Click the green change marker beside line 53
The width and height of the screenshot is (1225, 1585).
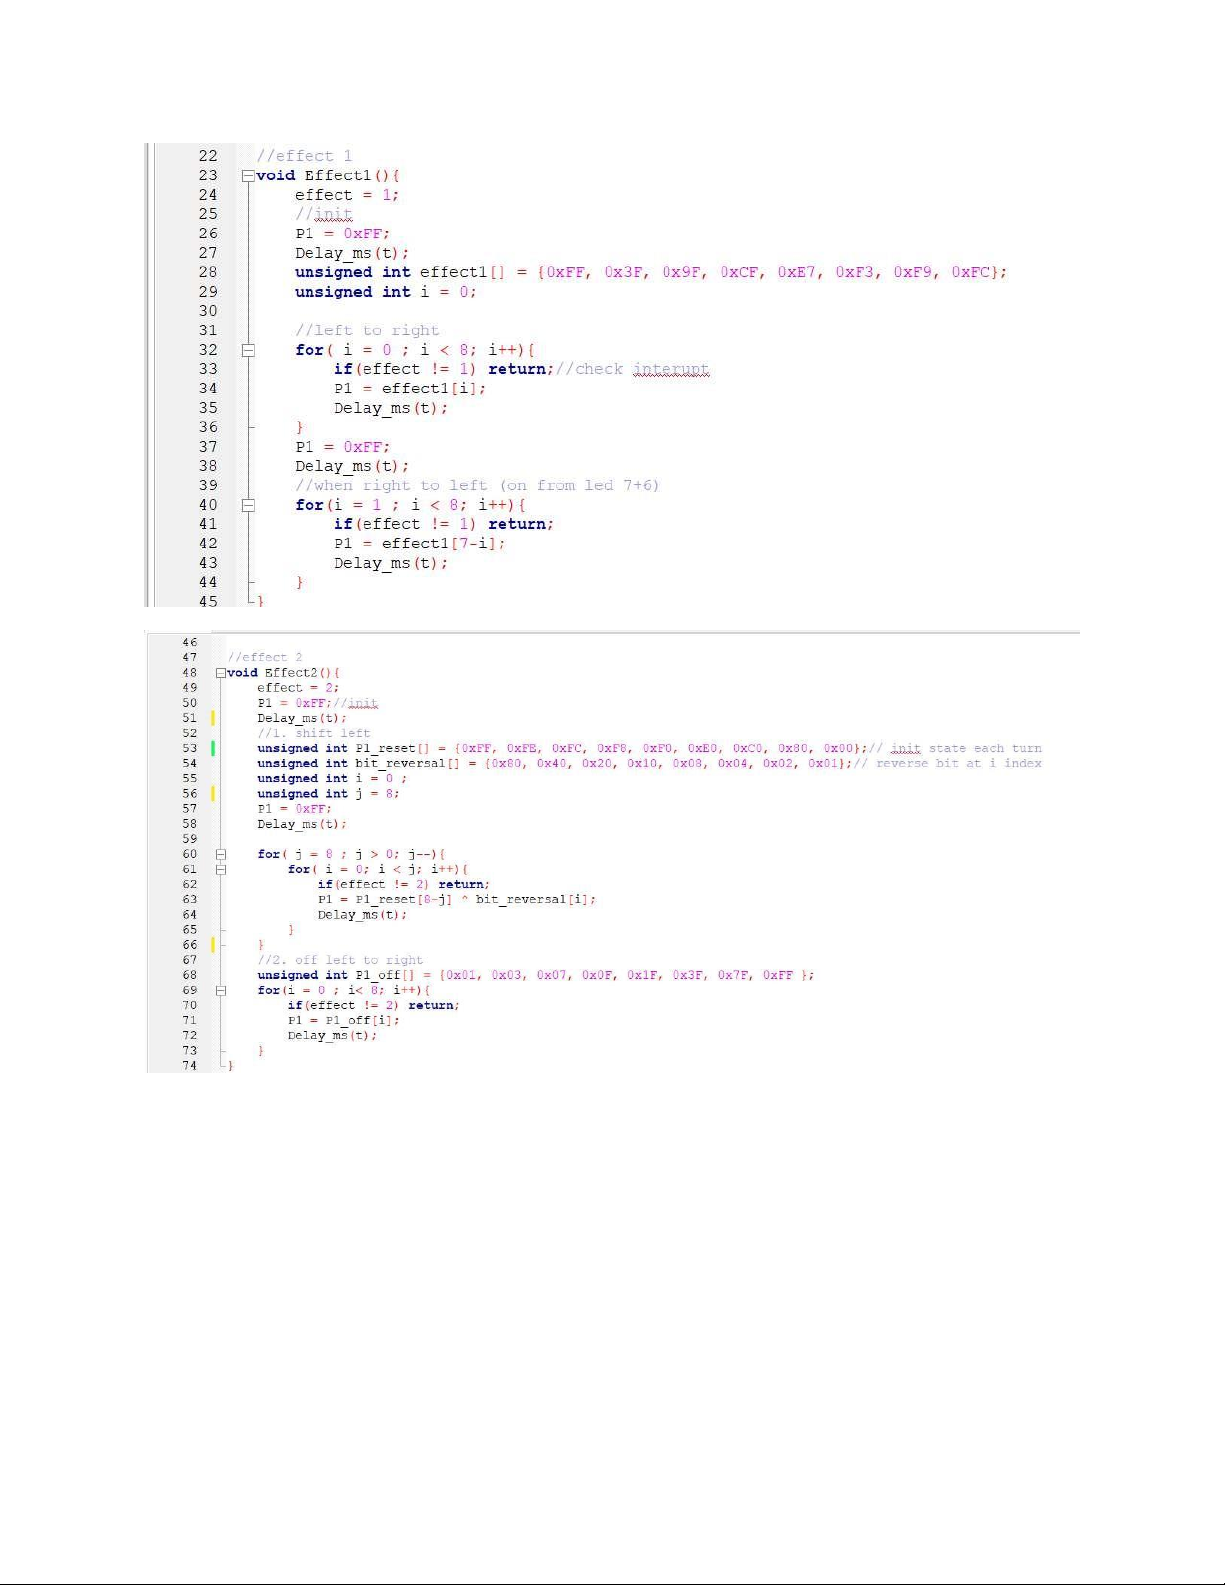click(x=213, y=748)
